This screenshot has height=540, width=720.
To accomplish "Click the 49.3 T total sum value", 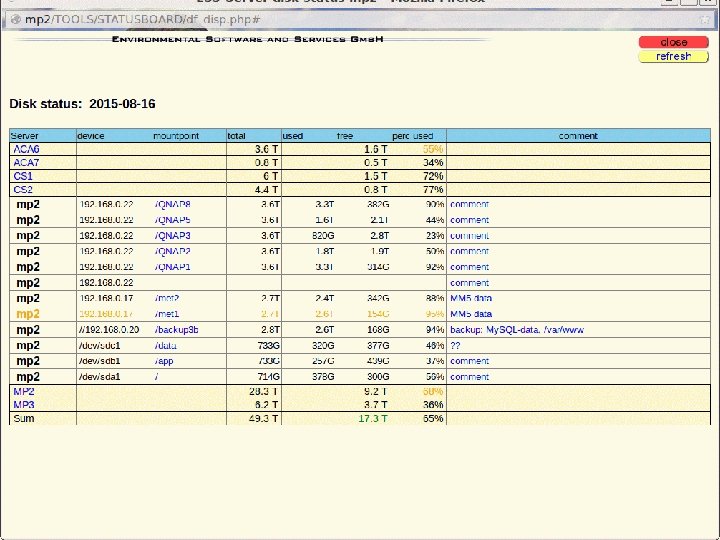I will [263, 418].
